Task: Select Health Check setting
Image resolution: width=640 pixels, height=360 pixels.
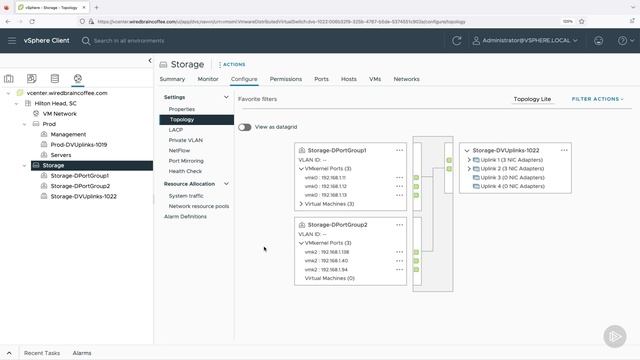Action: tap(185, 171)
